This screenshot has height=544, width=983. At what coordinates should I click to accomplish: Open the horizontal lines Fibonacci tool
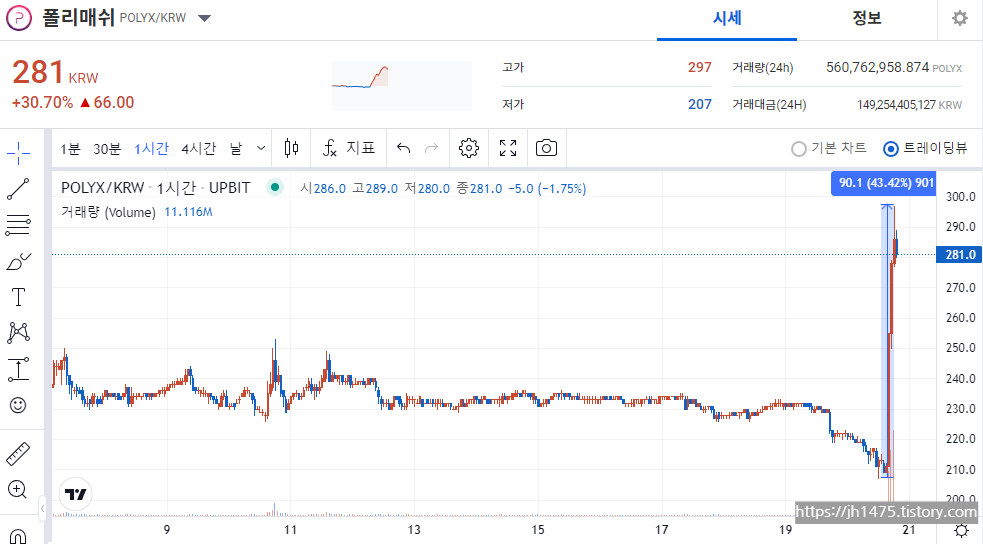click(x=18, y=225)
